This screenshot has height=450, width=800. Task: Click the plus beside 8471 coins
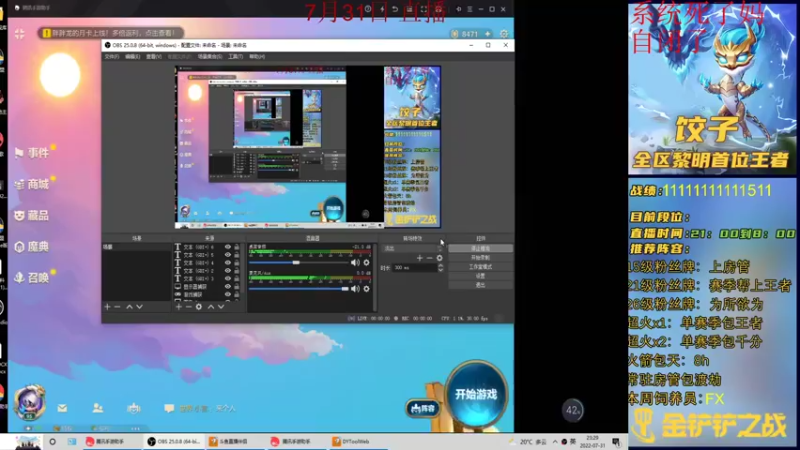click(x=488, y=34)
